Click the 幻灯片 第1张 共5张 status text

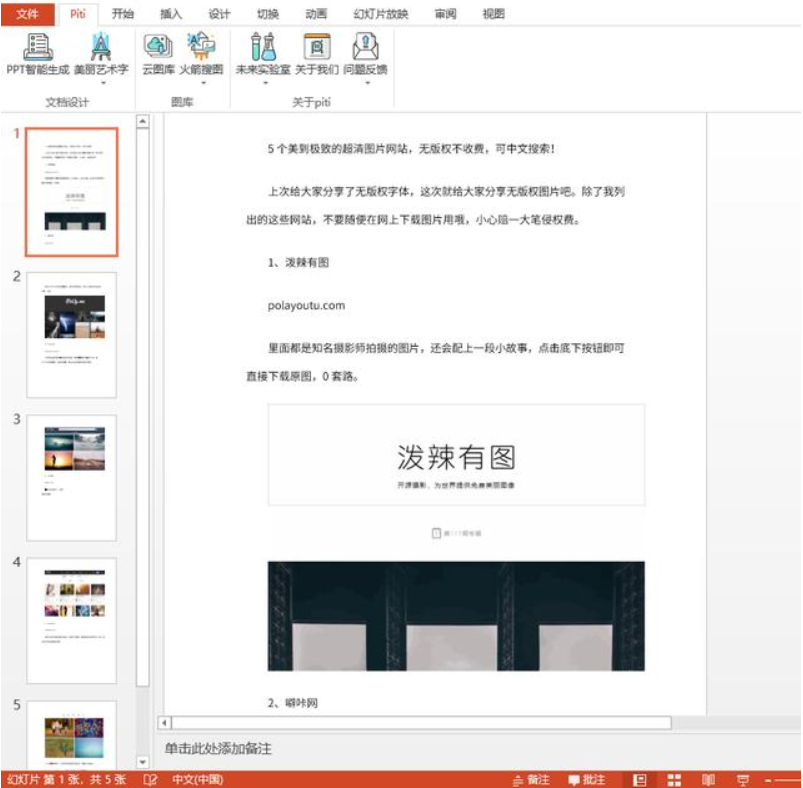[x=67, y=780]
